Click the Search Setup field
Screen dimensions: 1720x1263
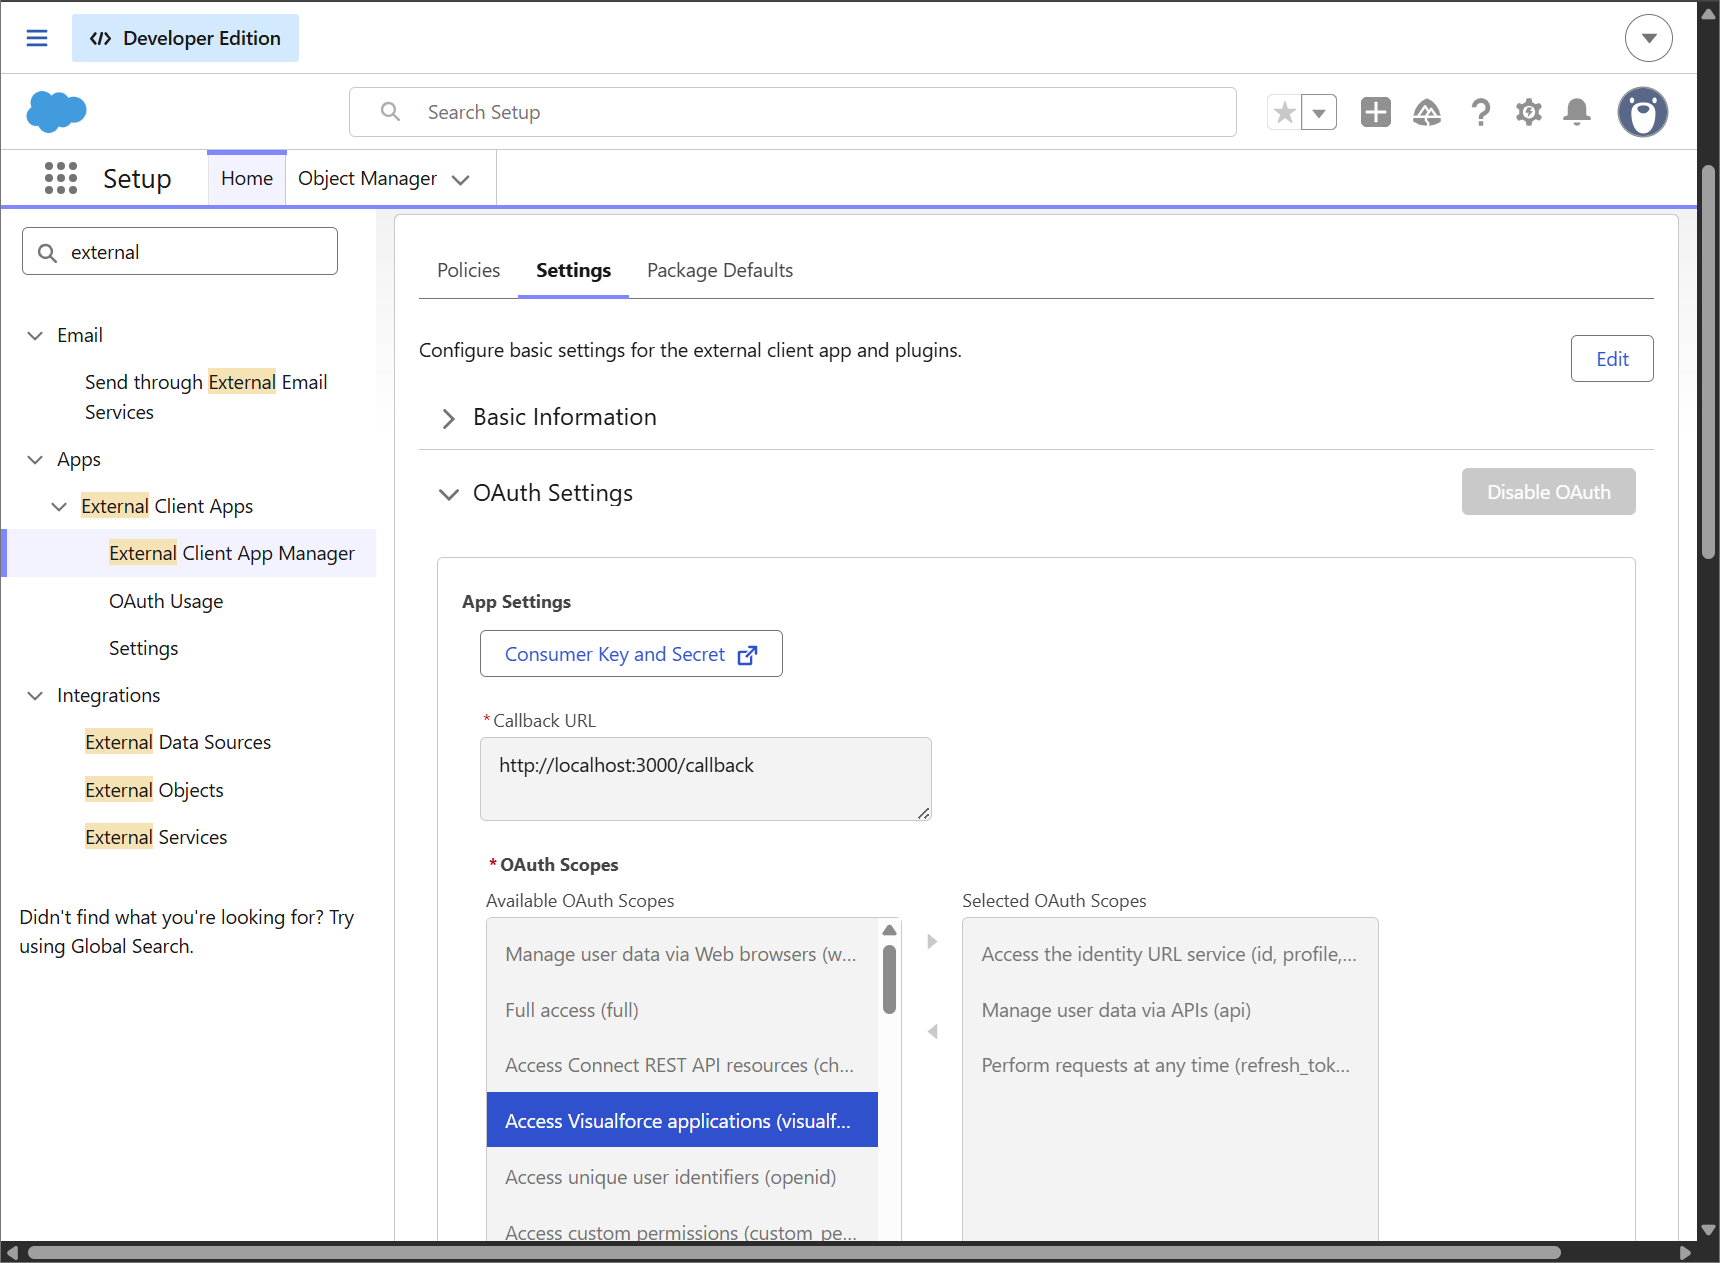click(x=792, y=112)
